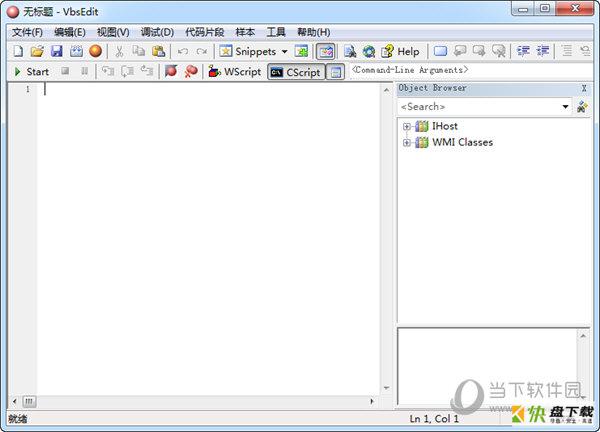Open the Snippets dropdown
This screenshot has height=432, width=600.
(284, 52)
